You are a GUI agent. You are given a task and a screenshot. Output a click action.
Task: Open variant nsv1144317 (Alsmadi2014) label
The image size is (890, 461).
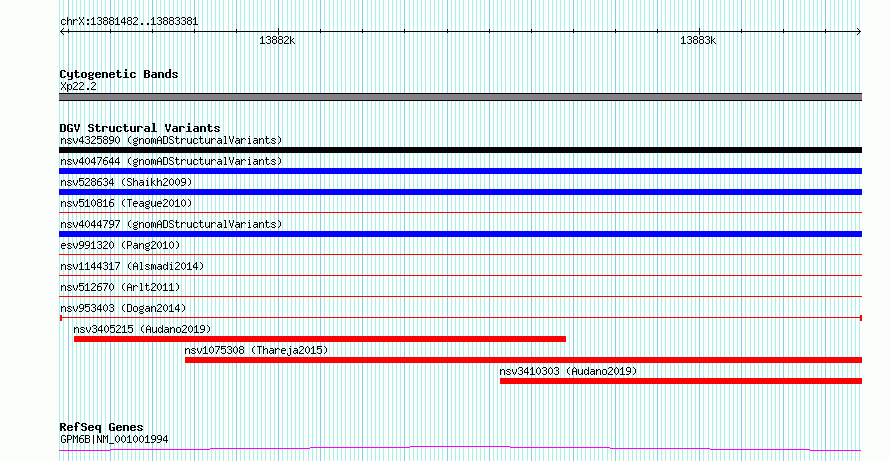click(x=132, y=266)
